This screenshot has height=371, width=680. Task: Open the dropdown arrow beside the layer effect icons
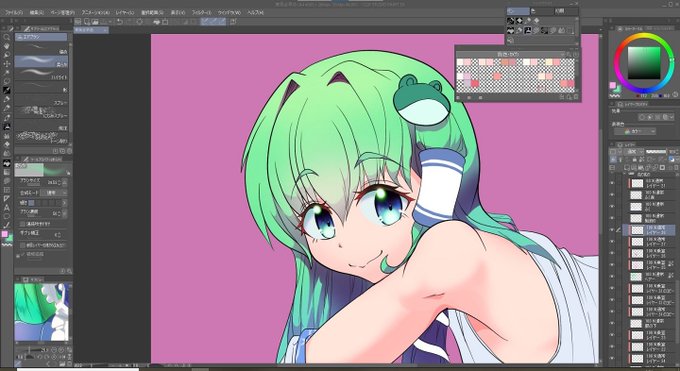671,117
